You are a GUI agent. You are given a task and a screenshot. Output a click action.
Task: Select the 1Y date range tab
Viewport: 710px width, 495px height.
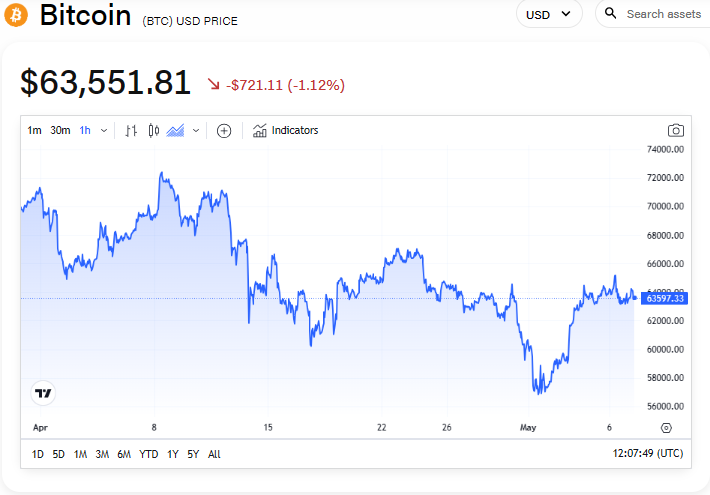click(173, 454)
